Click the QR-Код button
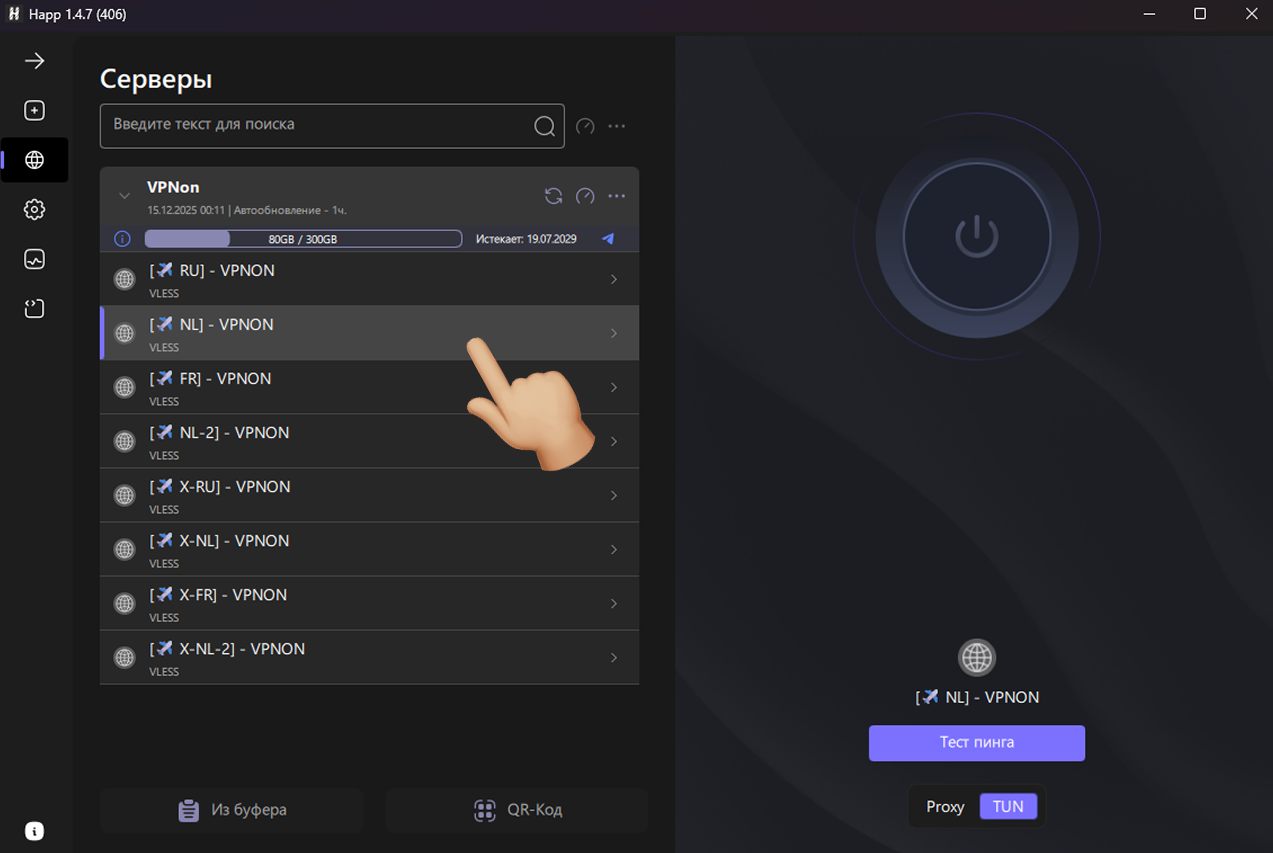The height and width of the screenshot is (853, 1273). (517, 810)
